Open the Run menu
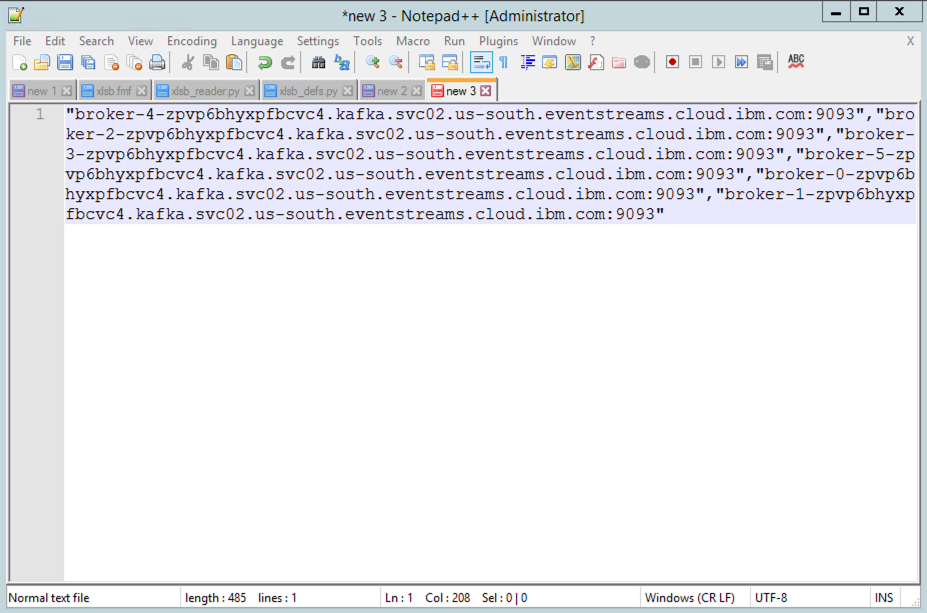This screenshot has height=613, width=927. coord(455,41)
